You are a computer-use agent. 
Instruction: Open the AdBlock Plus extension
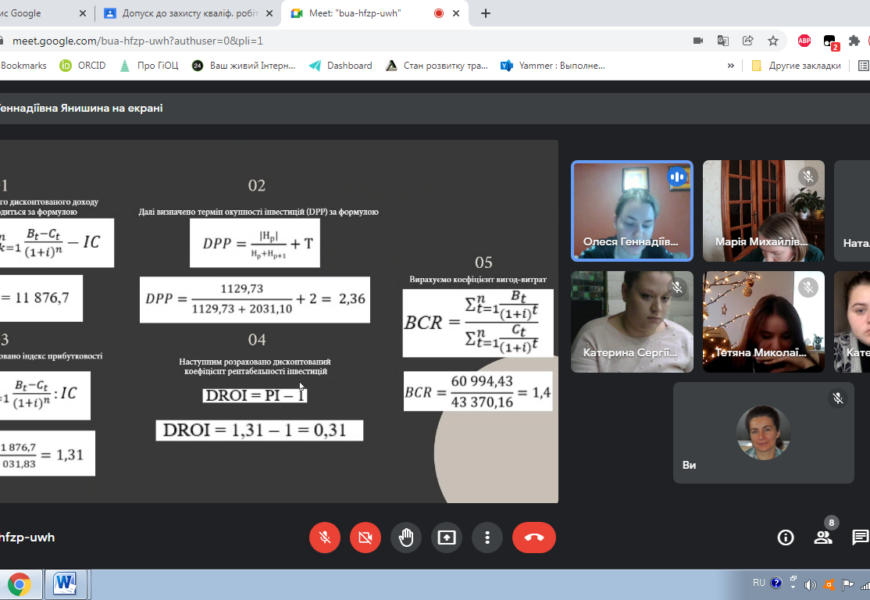pos(804,41)
